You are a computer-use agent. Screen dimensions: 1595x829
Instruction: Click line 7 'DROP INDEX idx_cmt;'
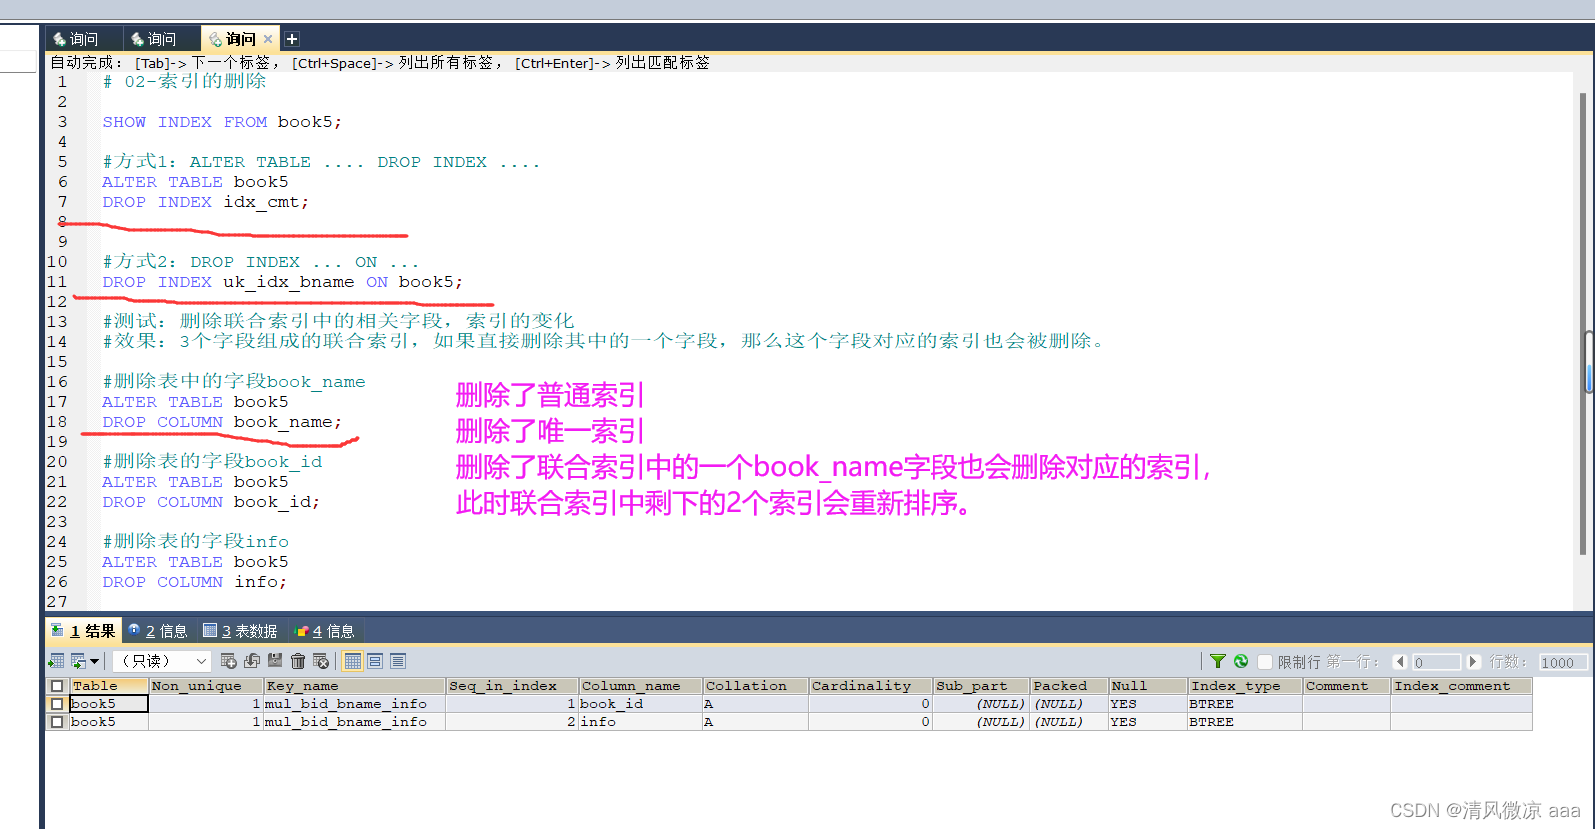205,202
